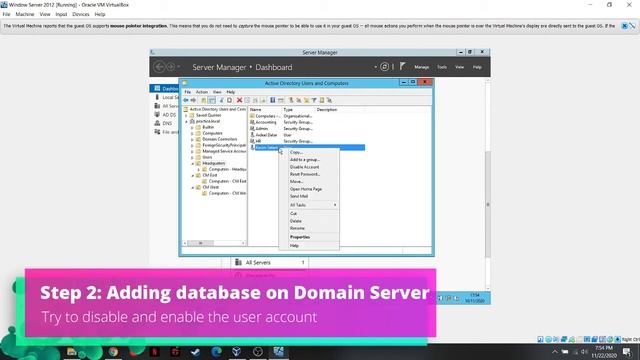Screen dimensions: 640x360
Task: Click the blue Help toolbar icon
Action: (272, 100)
